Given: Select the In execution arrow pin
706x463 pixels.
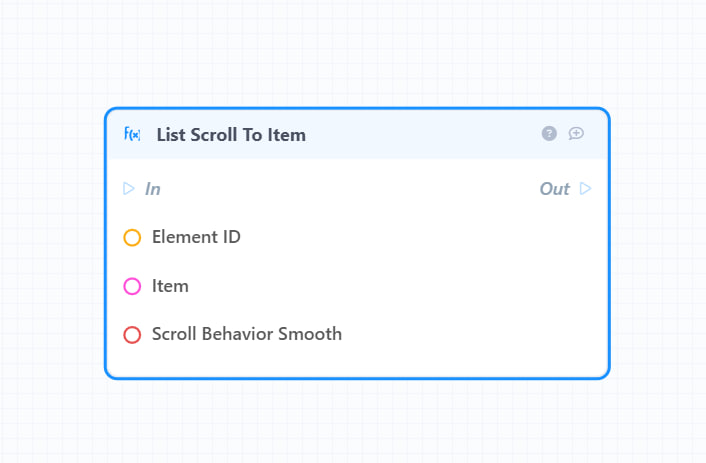Looking at the screenshot, I should point(129,188).
